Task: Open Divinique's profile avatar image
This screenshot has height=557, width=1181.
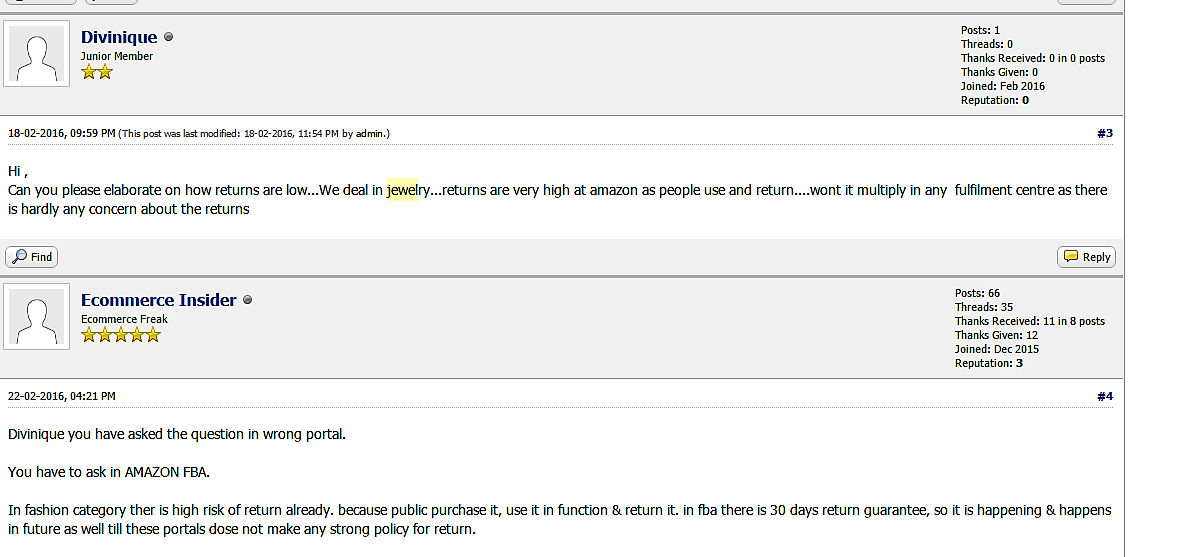Action: pyautogui.click(x=36, y=53)
